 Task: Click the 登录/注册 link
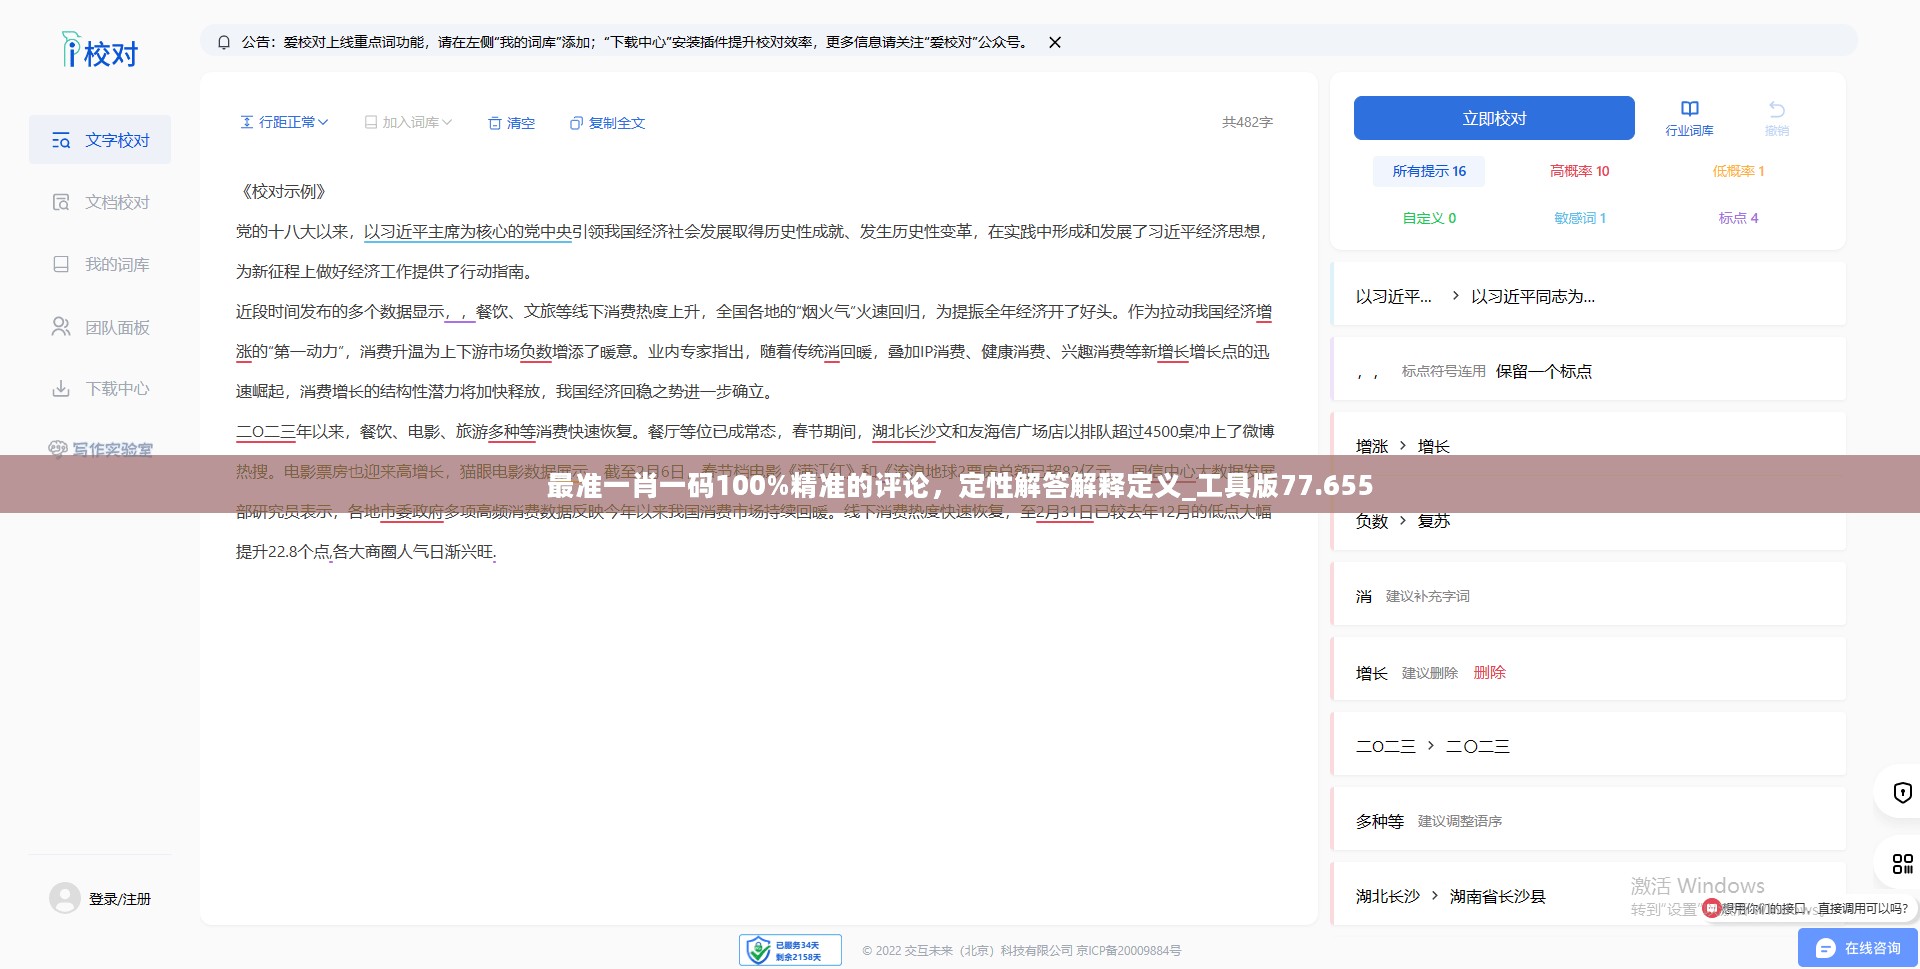[x=120, y=899]
